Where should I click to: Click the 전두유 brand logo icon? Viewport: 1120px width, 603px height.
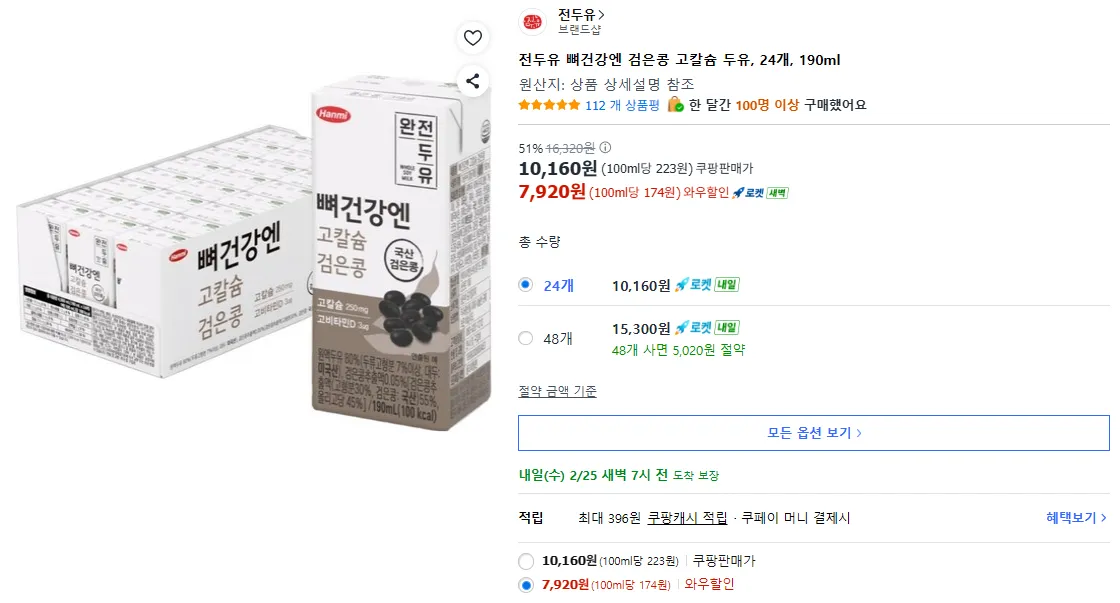534,21
